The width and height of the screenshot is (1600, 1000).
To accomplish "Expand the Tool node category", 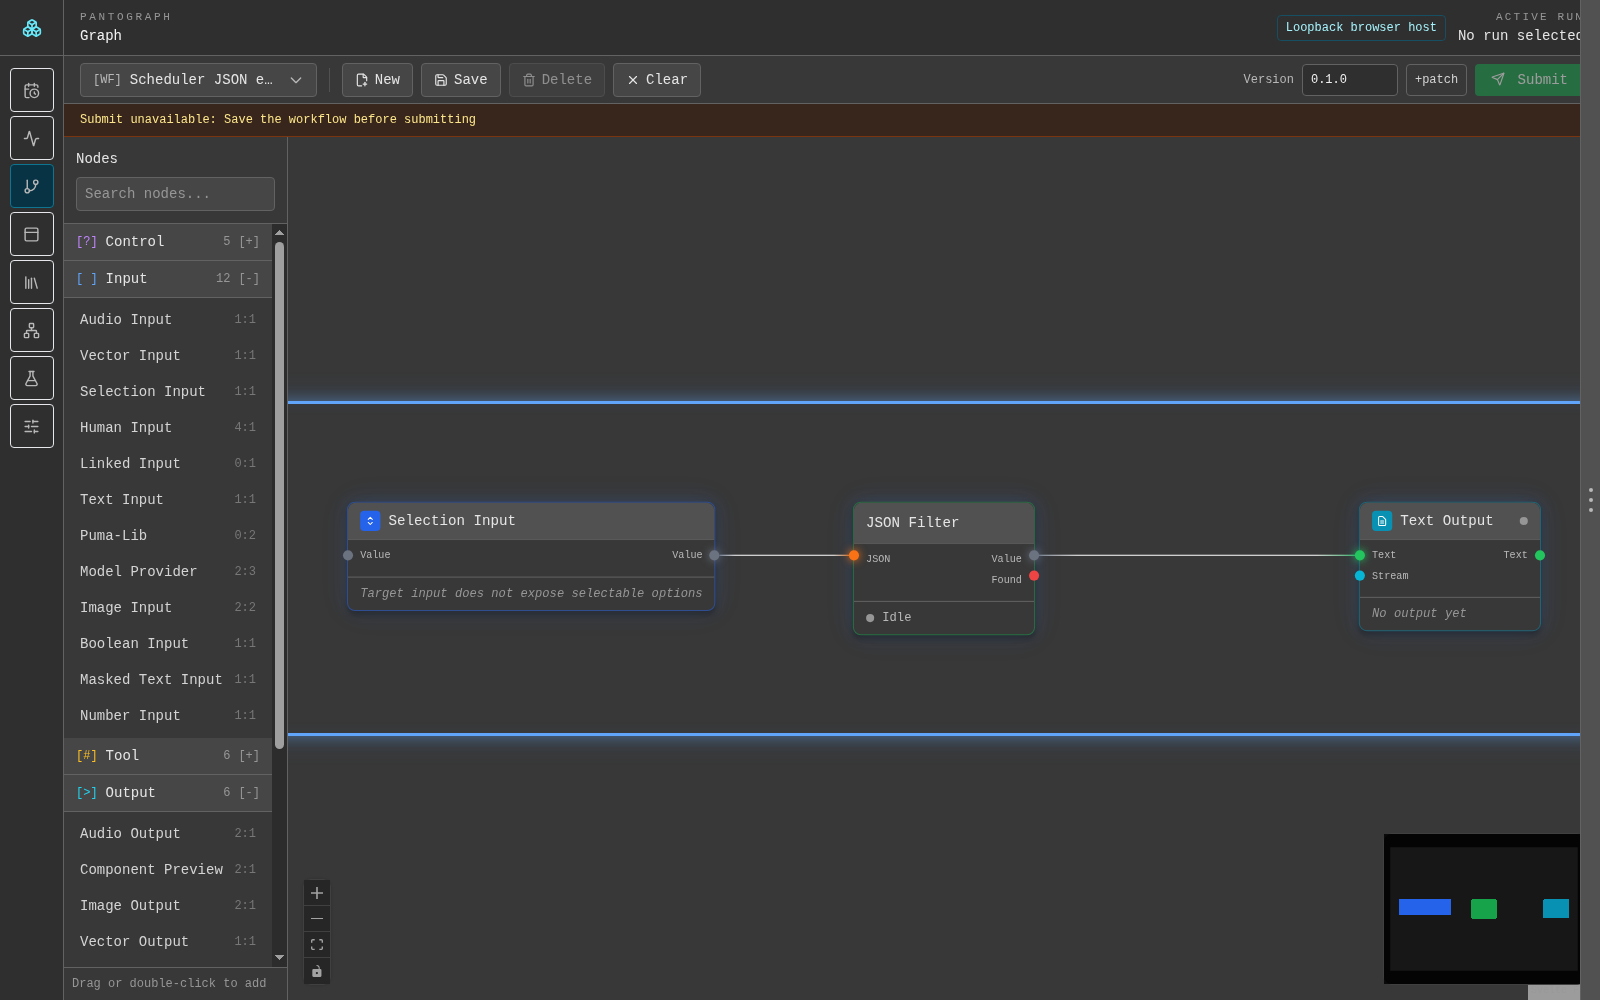I will tap(168, 756).
